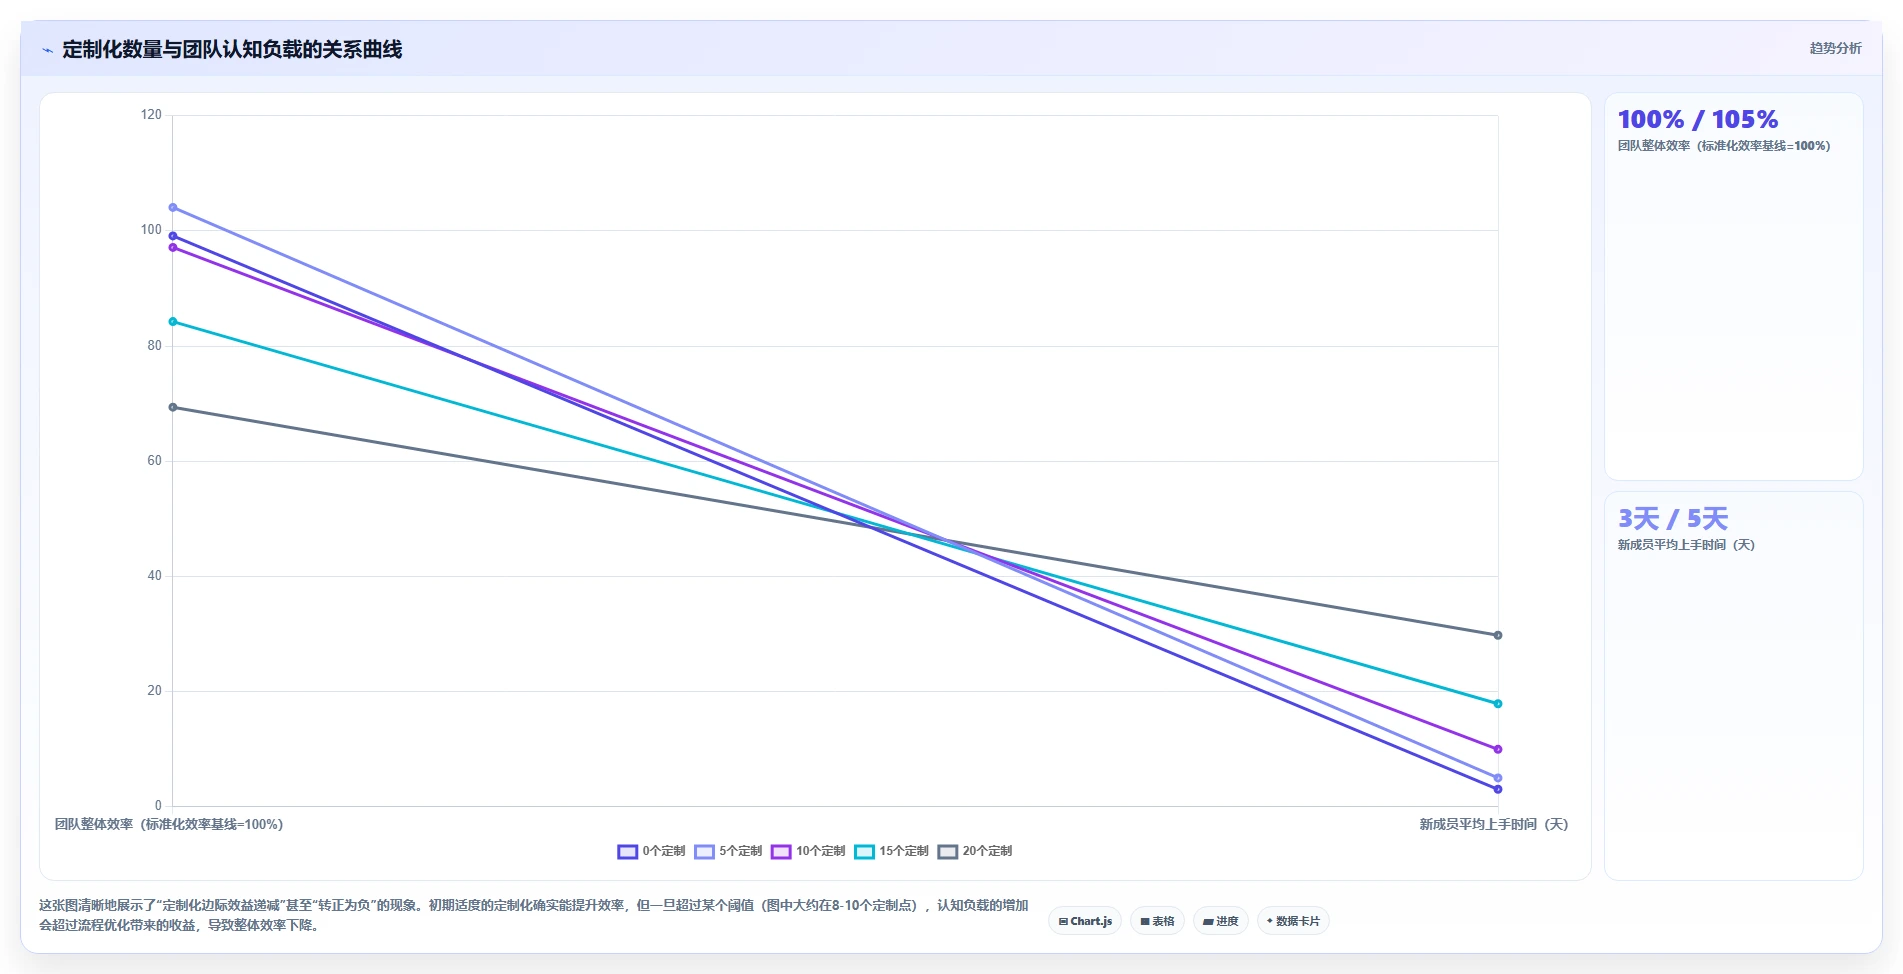Viewport: 1903px width, 974px height.
Task: Click the 20个定制 data point at 新成员平均上手时间
Action: pos(1498,635)
